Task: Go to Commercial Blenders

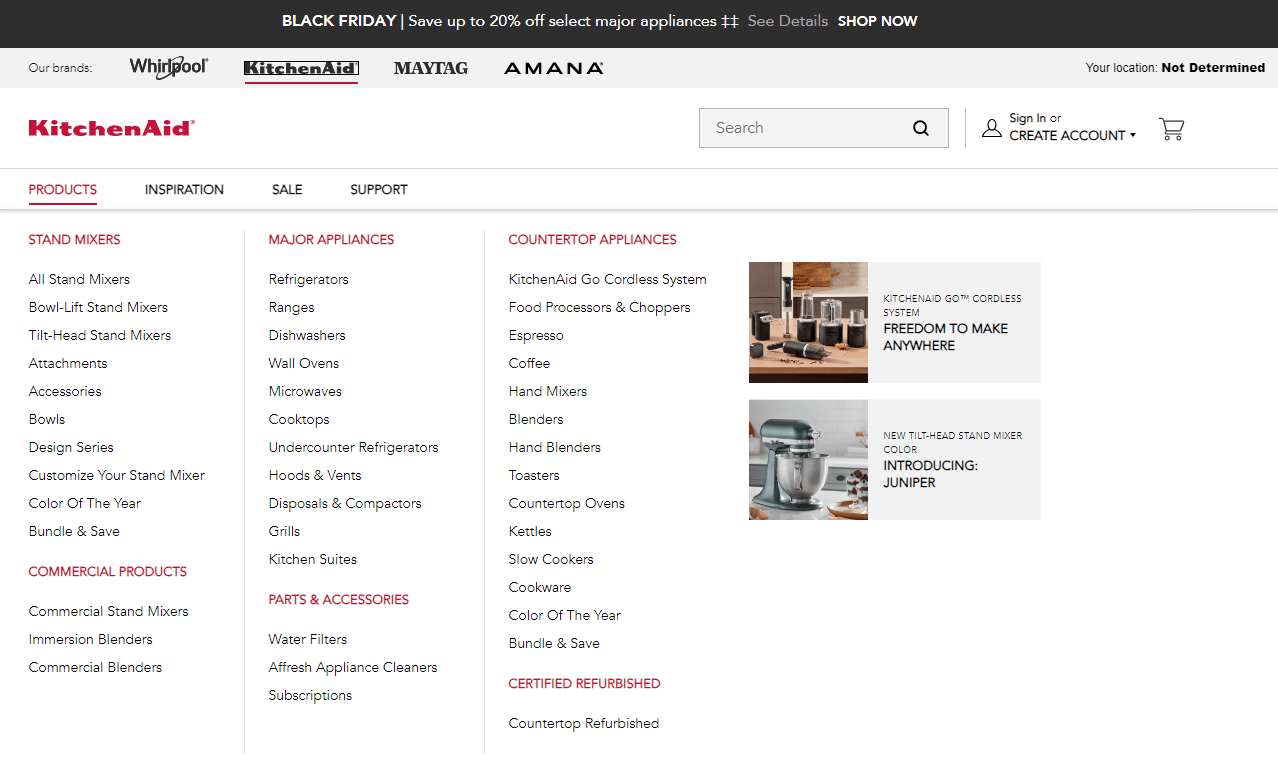Action: tap(95, 667)
